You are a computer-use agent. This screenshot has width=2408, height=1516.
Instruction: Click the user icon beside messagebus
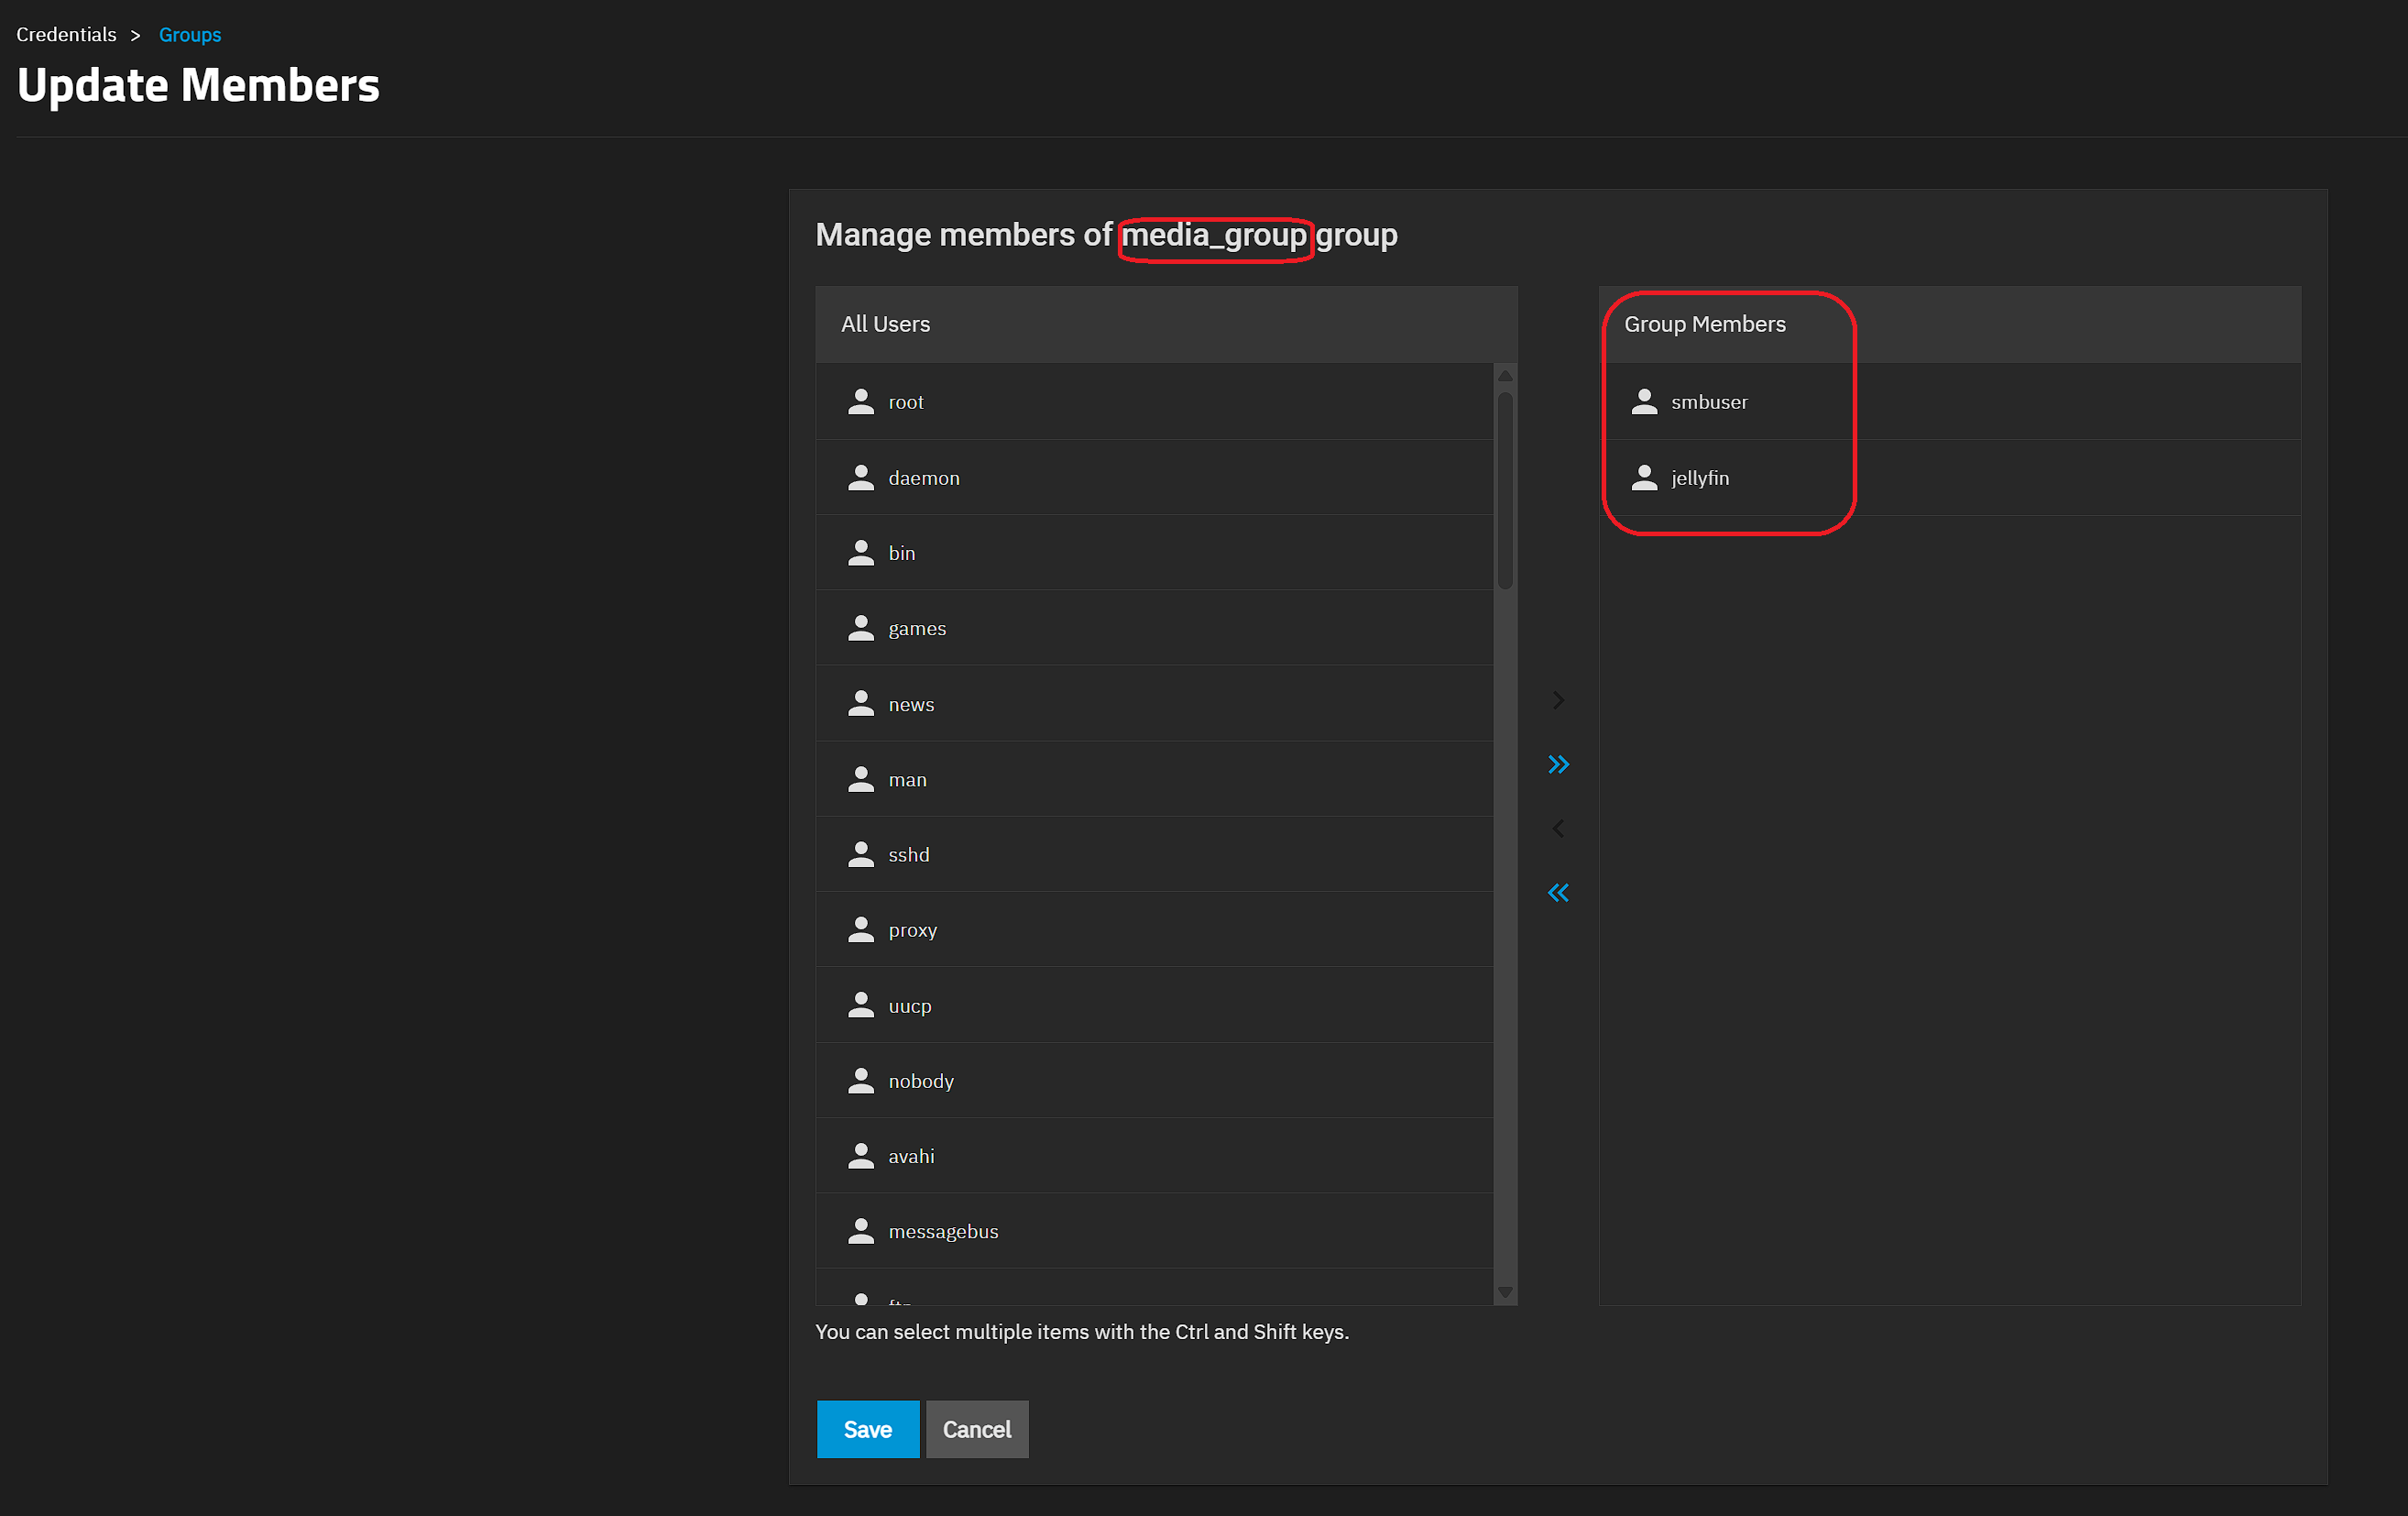point(861,1231)
